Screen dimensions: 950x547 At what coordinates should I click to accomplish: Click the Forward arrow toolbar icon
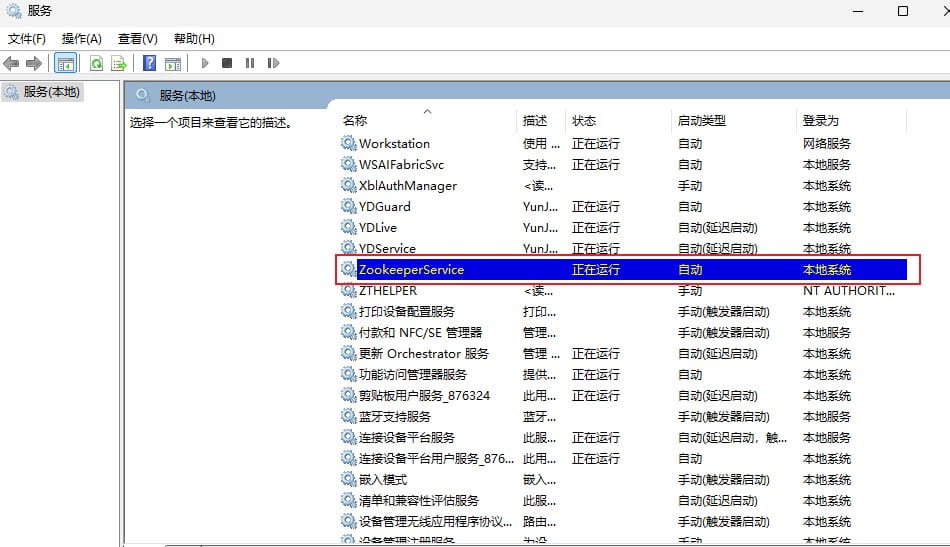click(x=34, y=63)
